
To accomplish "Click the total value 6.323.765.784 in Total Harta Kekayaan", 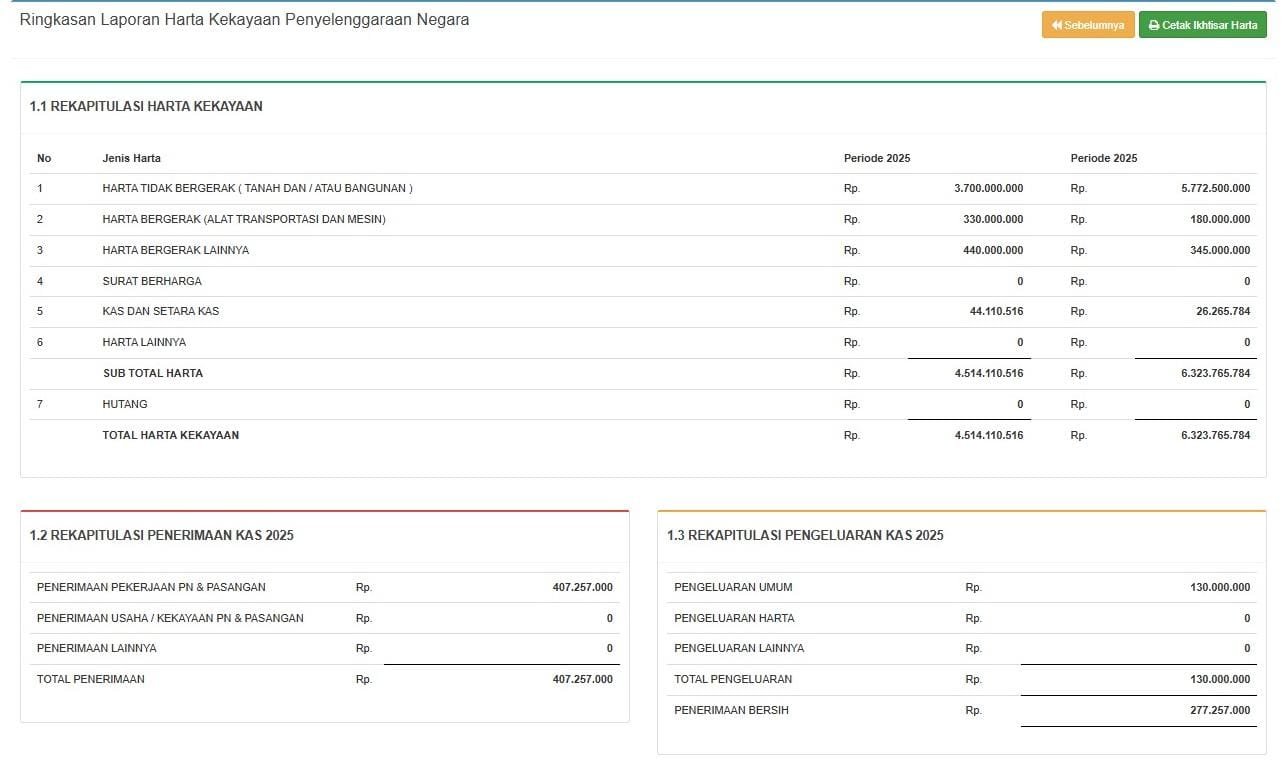I will pos(1215,435).
